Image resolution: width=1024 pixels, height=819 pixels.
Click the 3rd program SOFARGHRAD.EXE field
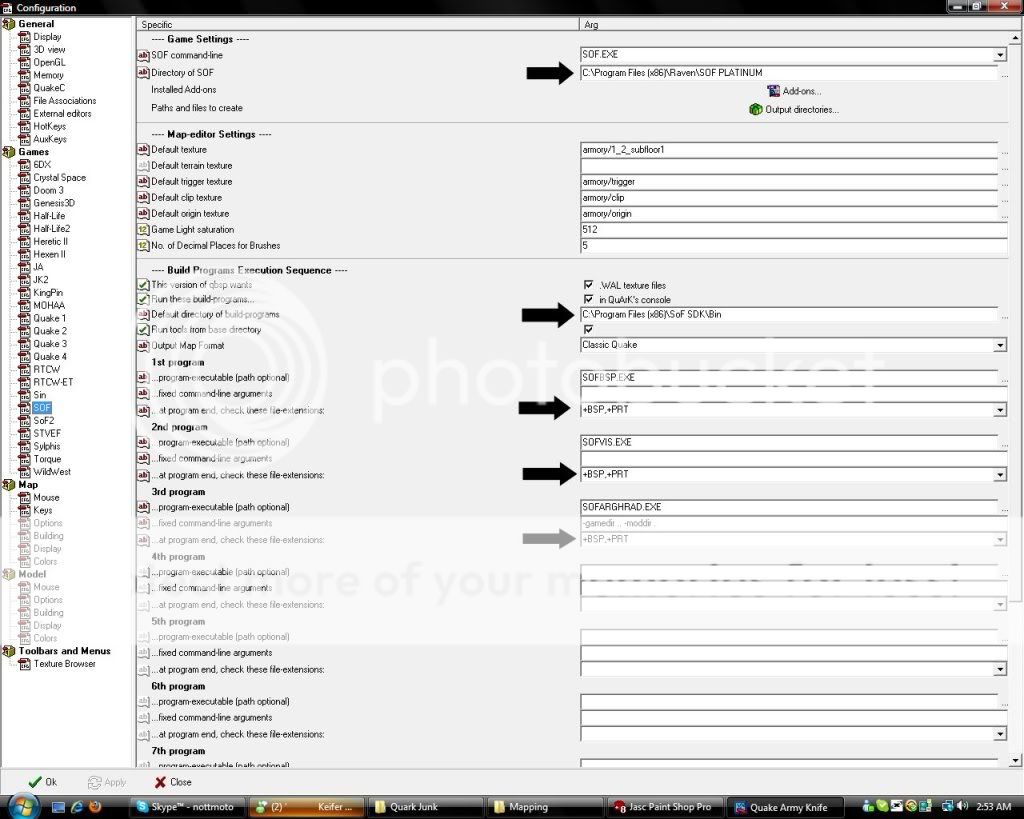pos(789,507)
